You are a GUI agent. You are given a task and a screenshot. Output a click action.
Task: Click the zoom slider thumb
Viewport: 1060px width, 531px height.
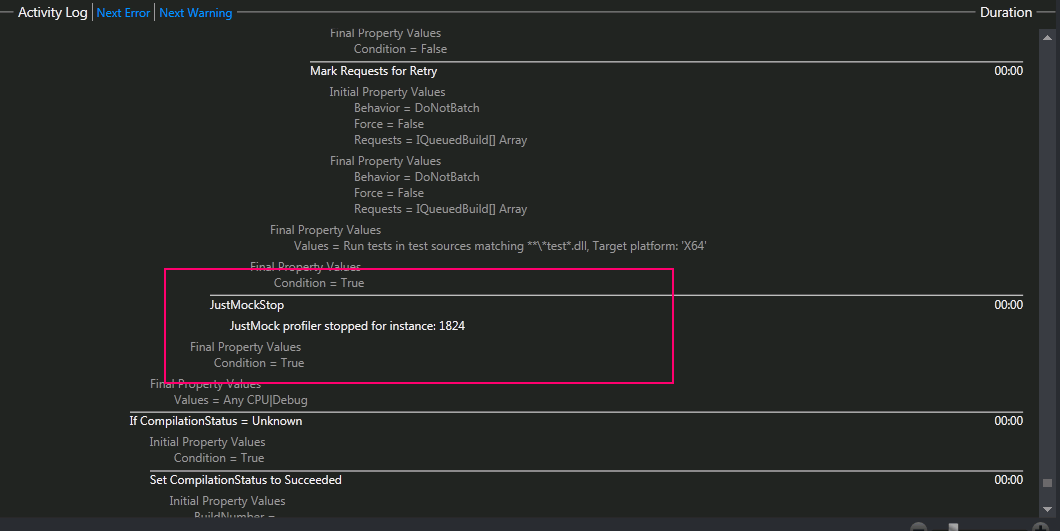pos(953,527)
